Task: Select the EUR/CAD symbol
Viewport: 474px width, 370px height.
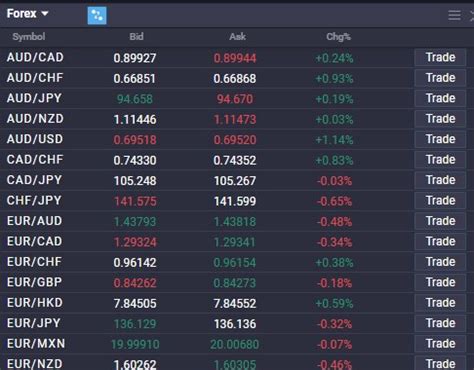Action: point(34,242)
